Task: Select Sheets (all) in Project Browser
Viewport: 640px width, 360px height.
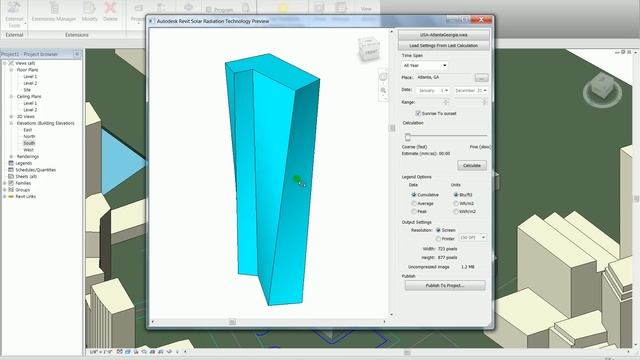Action: [26, 176]
